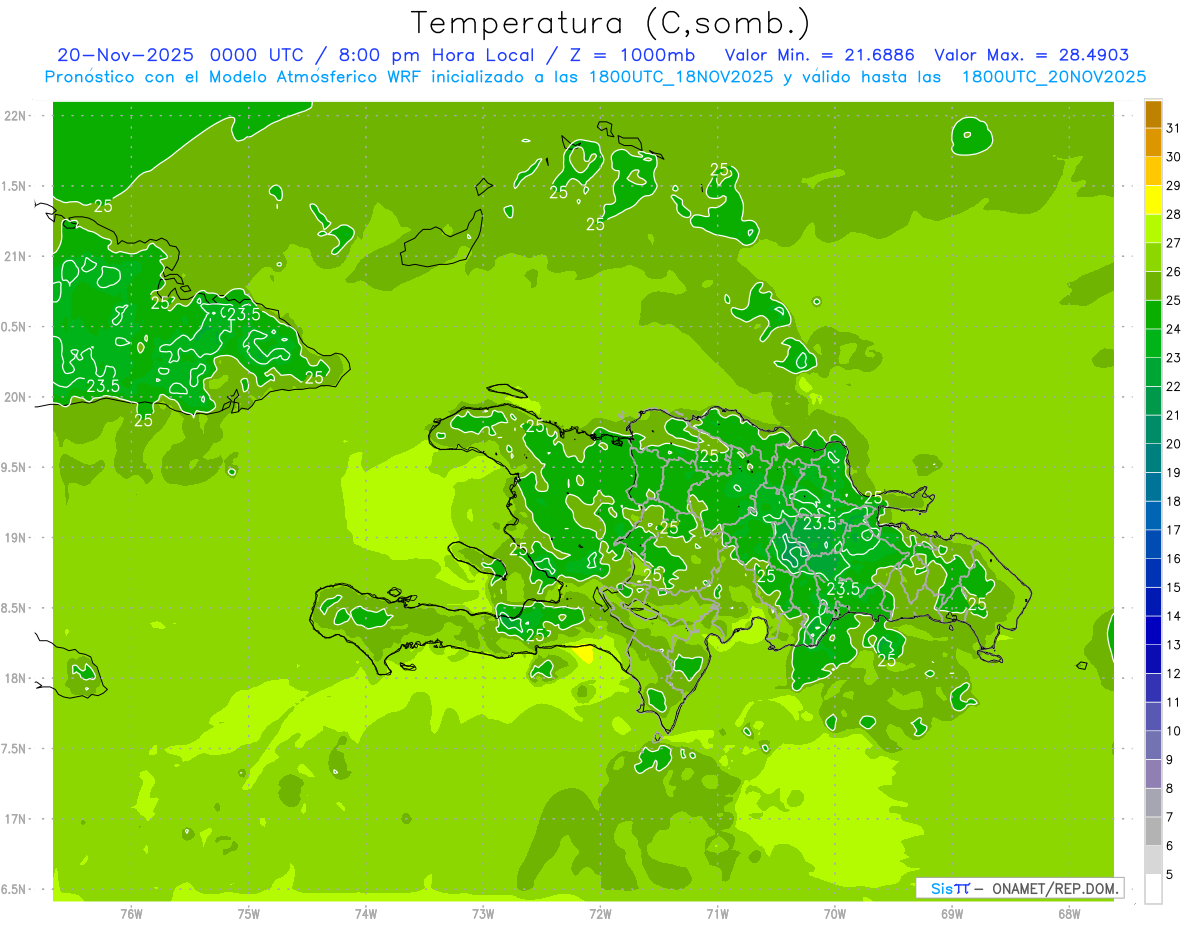Screen dimensions: 1200x927
Task: Click the "ONAMET/REP.DOM." credit label
Action: (x=1055, y=888)
